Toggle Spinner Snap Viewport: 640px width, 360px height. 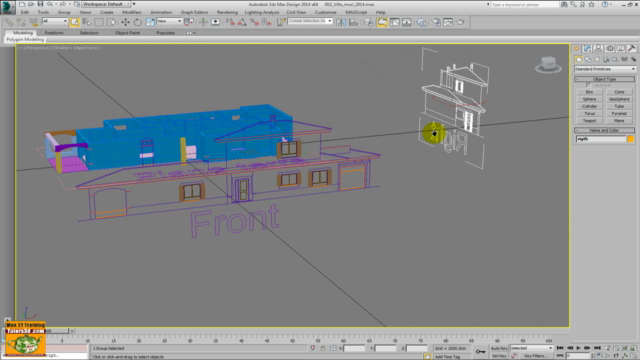pyautogui.click(x=267, y=22)
